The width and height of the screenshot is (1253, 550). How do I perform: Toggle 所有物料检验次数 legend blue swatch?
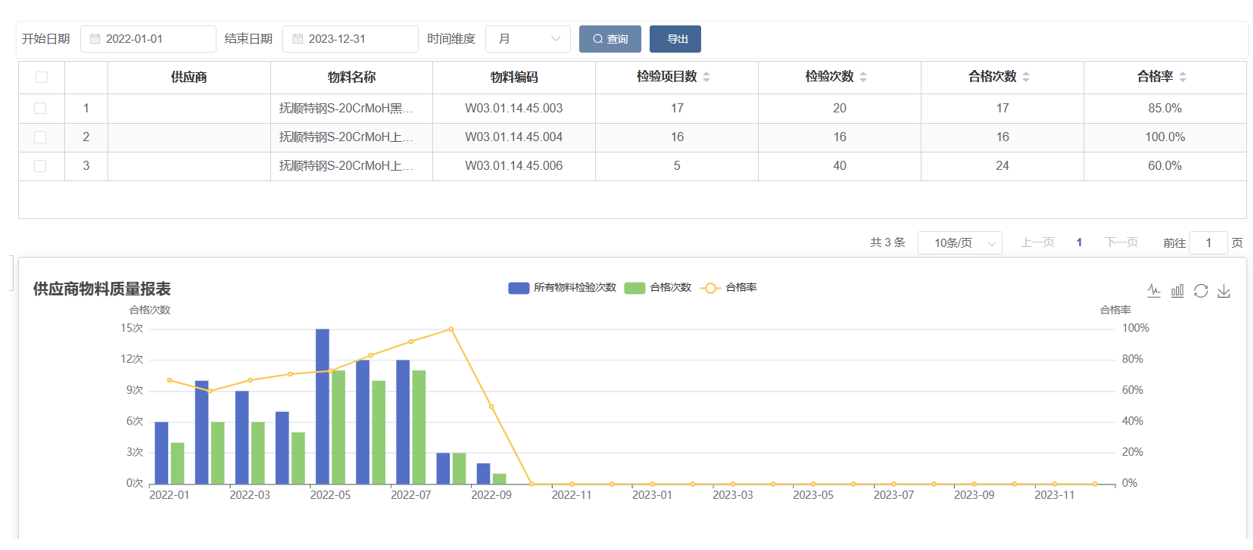pyautogui.click(x=519, y=288)
